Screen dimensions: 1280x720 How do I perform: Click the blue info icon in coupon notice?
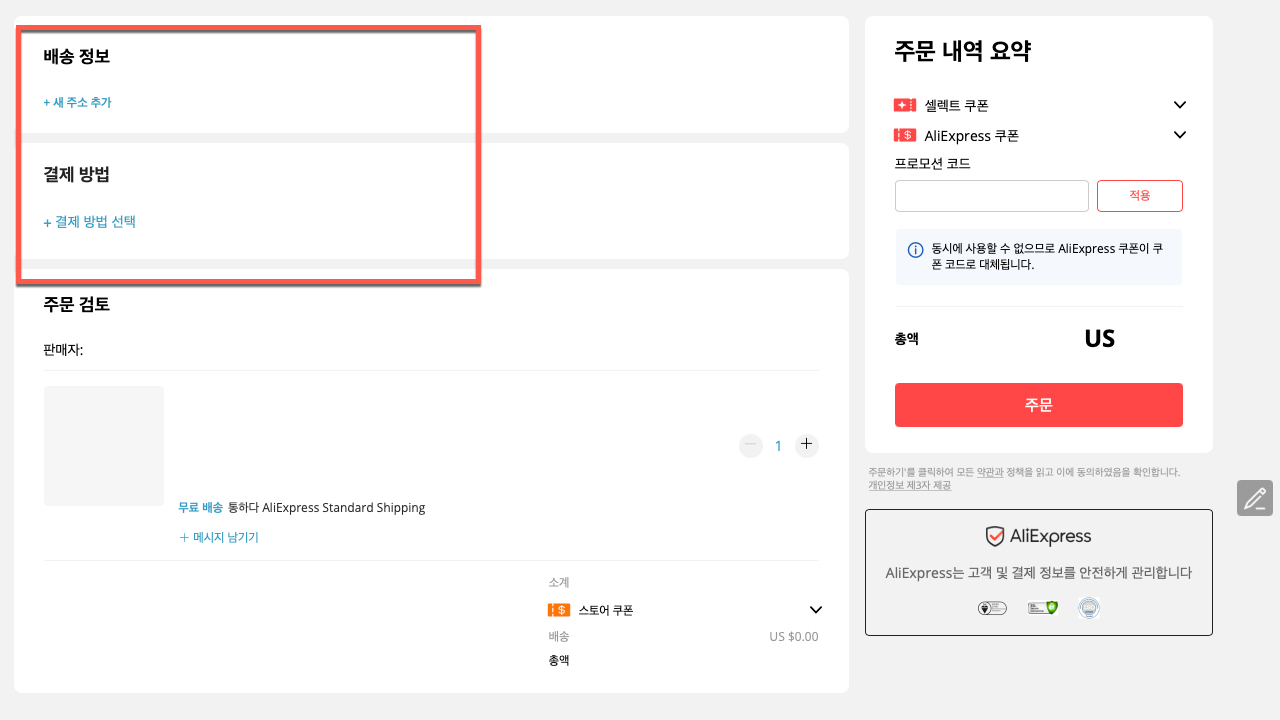tap(915, 250)
